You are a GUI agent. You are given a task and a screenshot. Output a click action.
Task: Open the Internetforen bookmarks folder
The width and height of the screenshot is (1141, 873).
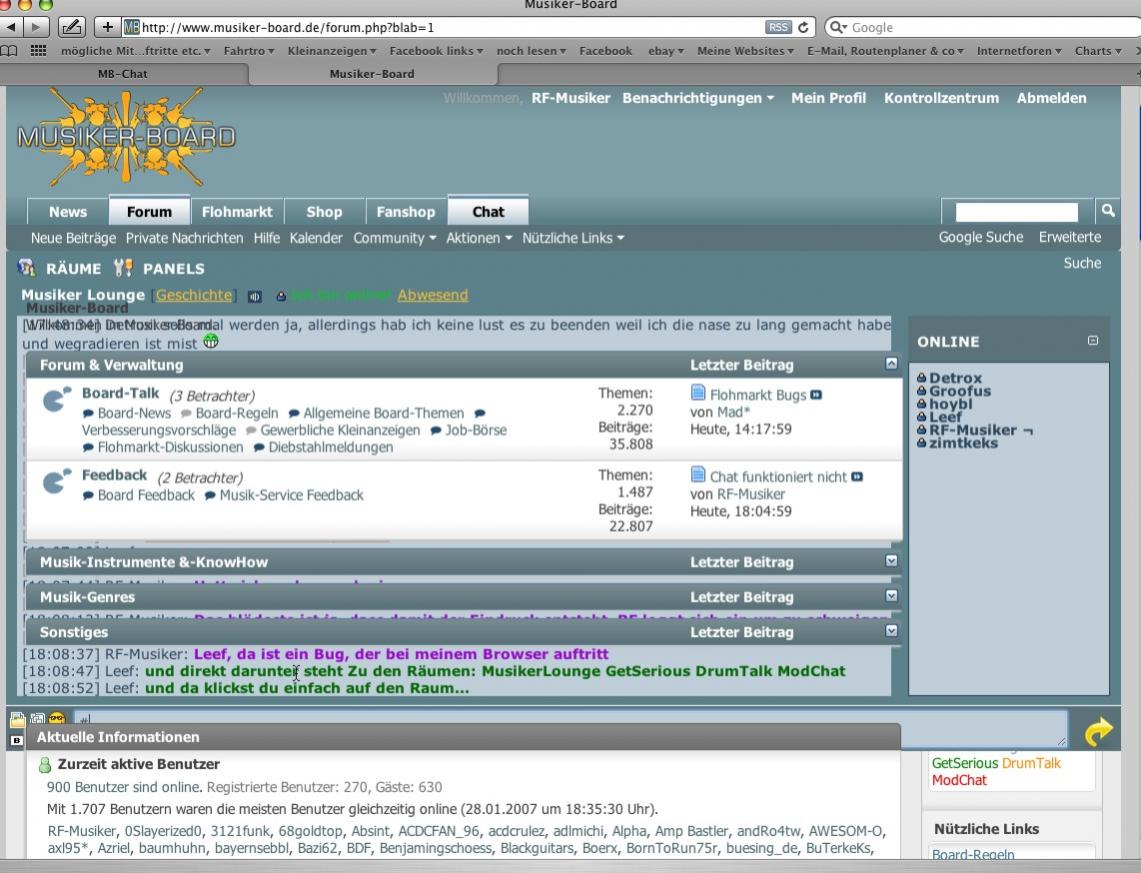1019,51
